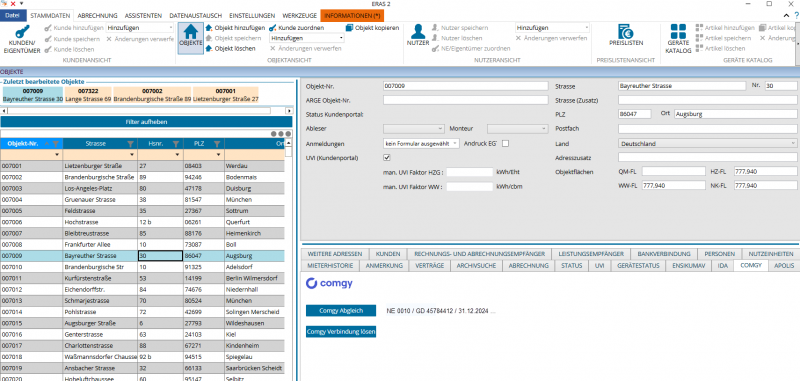Click the three grey dots above grid

click(281, 134)
